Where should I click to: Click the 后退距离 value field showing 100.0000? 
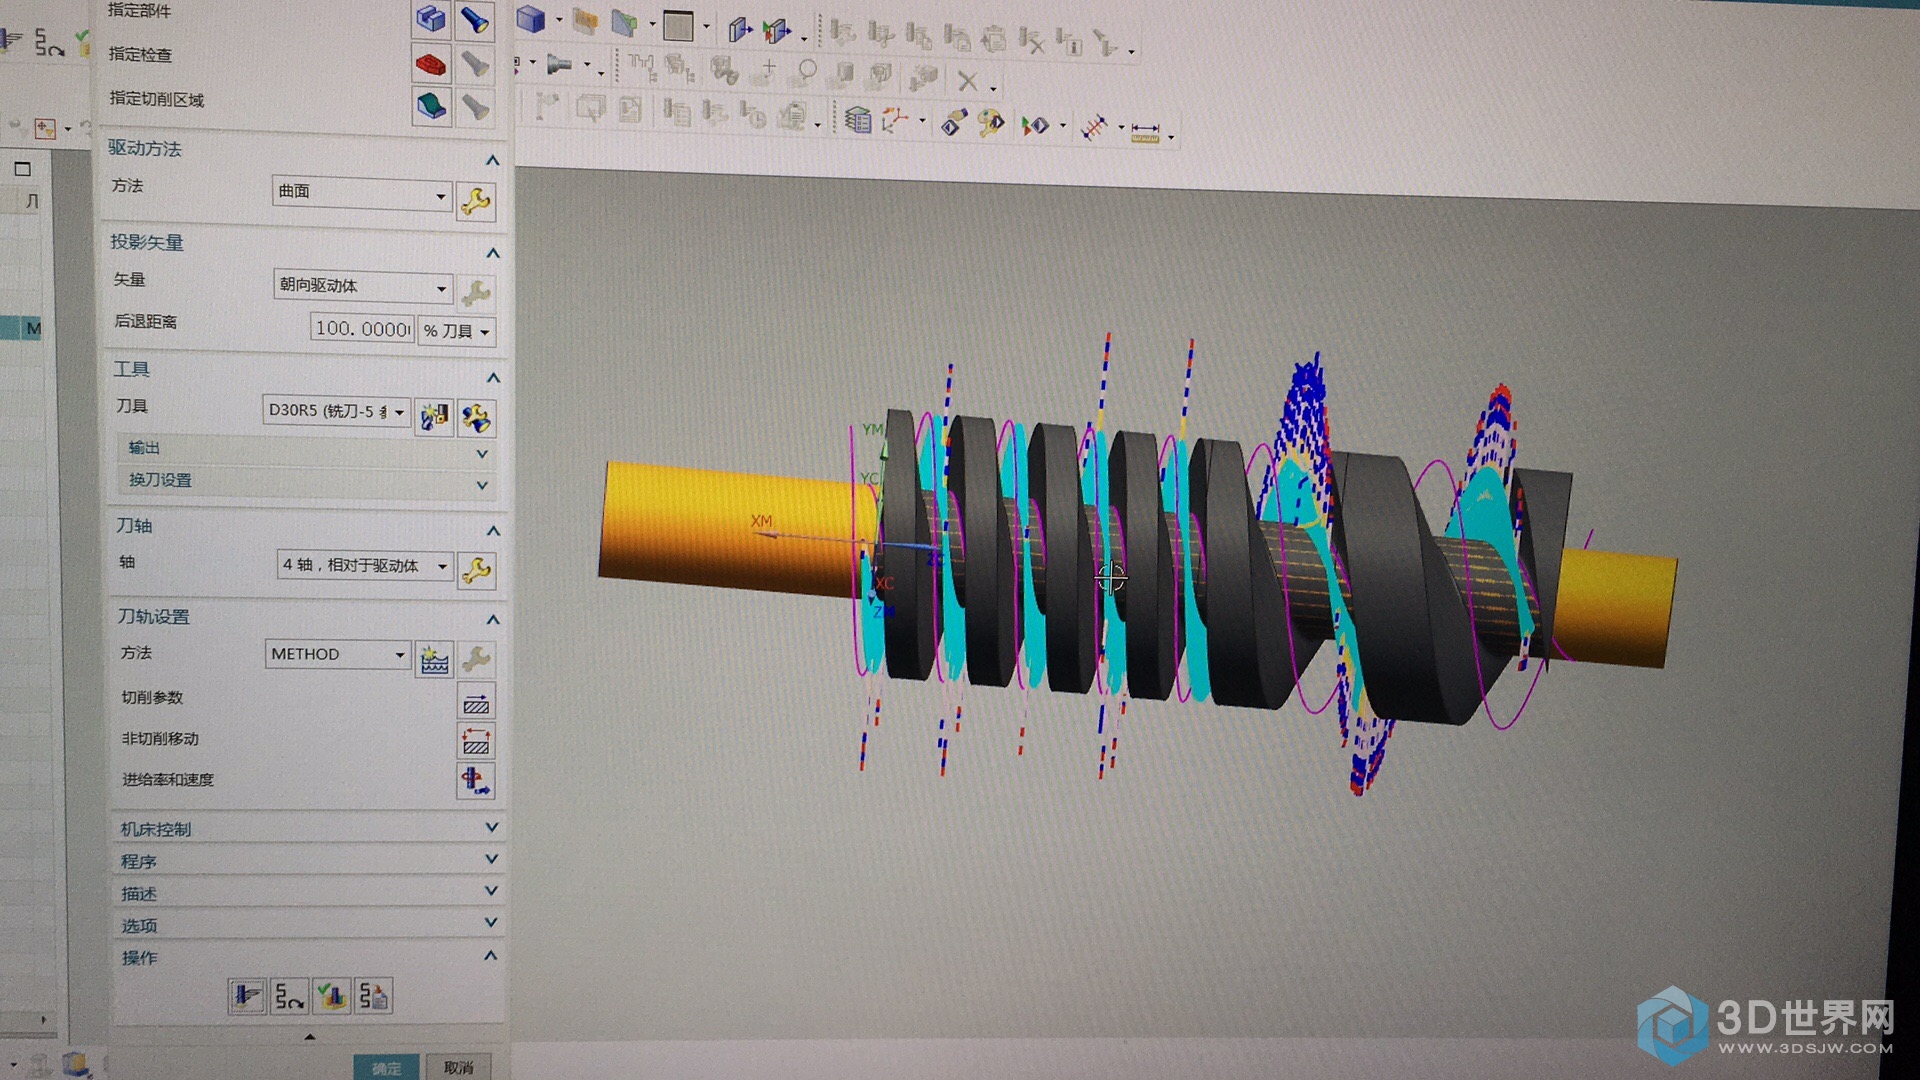[x=362, y=328]
